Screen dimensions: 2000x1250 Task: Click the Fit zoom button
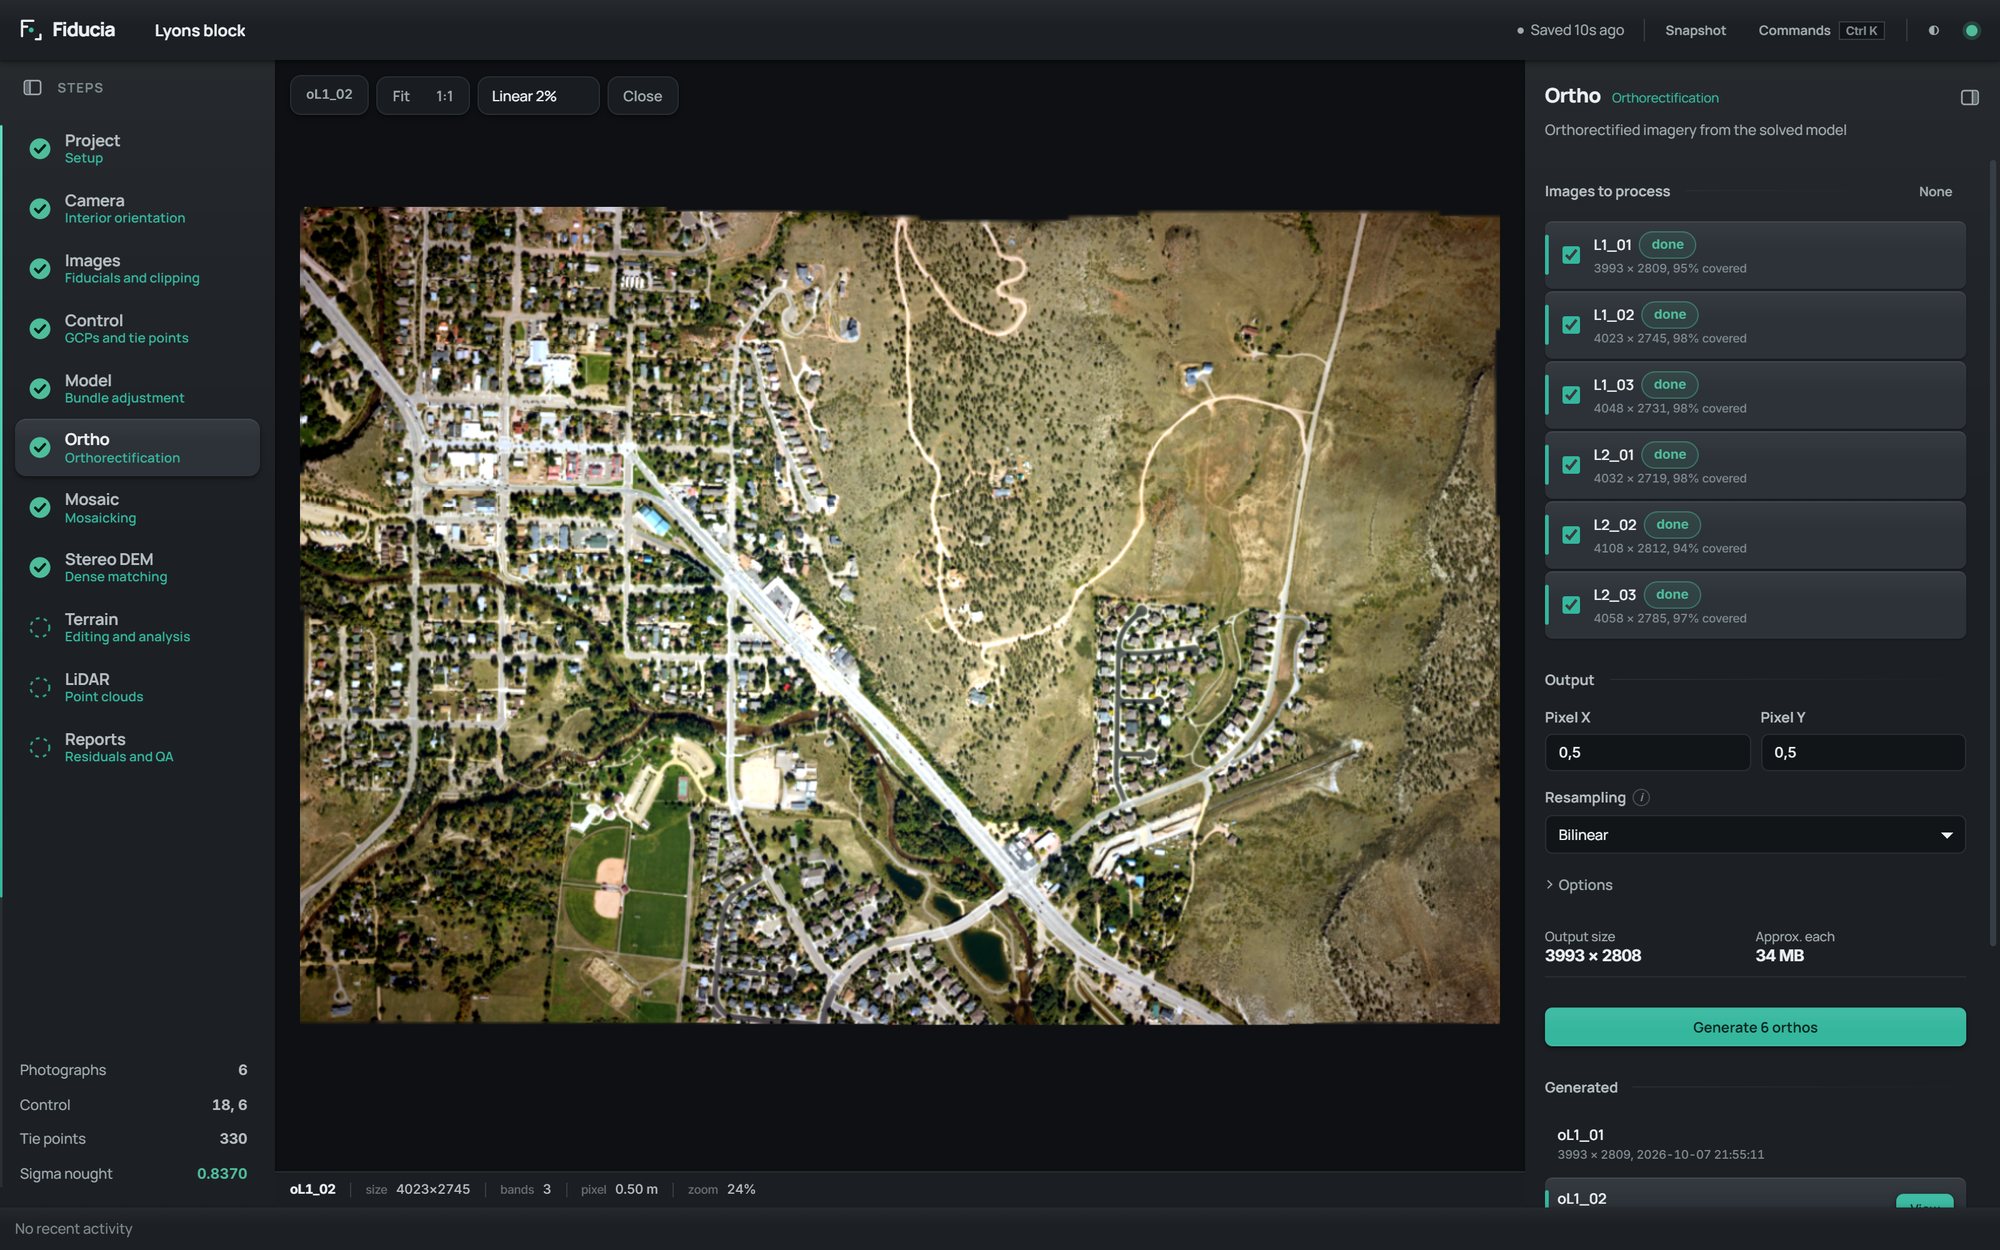click(x=401, y=96)
